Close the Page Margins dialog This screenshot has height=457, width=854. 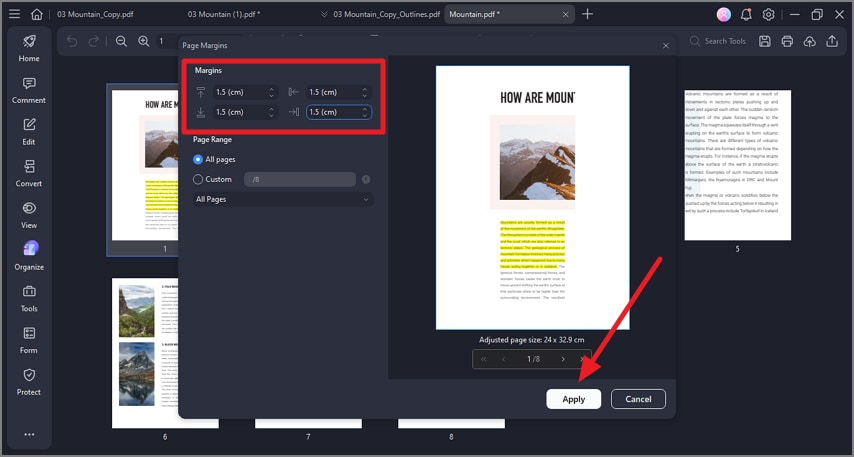(x=666, y=46)
